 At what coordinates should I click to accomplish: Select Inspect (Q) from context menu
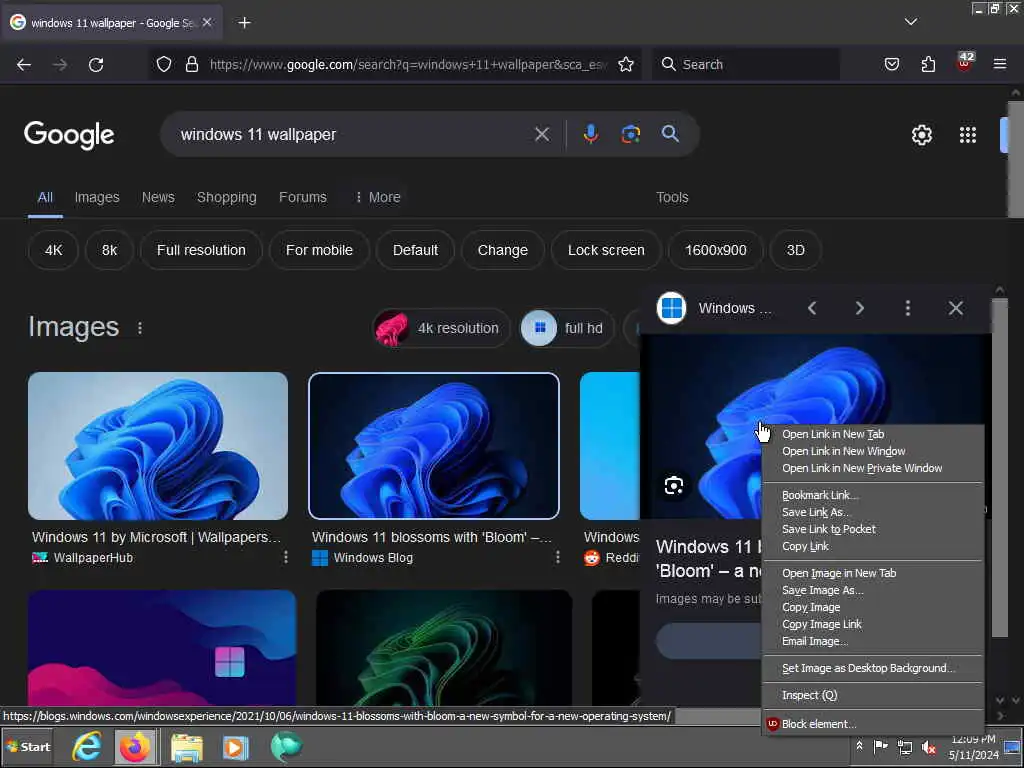(873, 696)
